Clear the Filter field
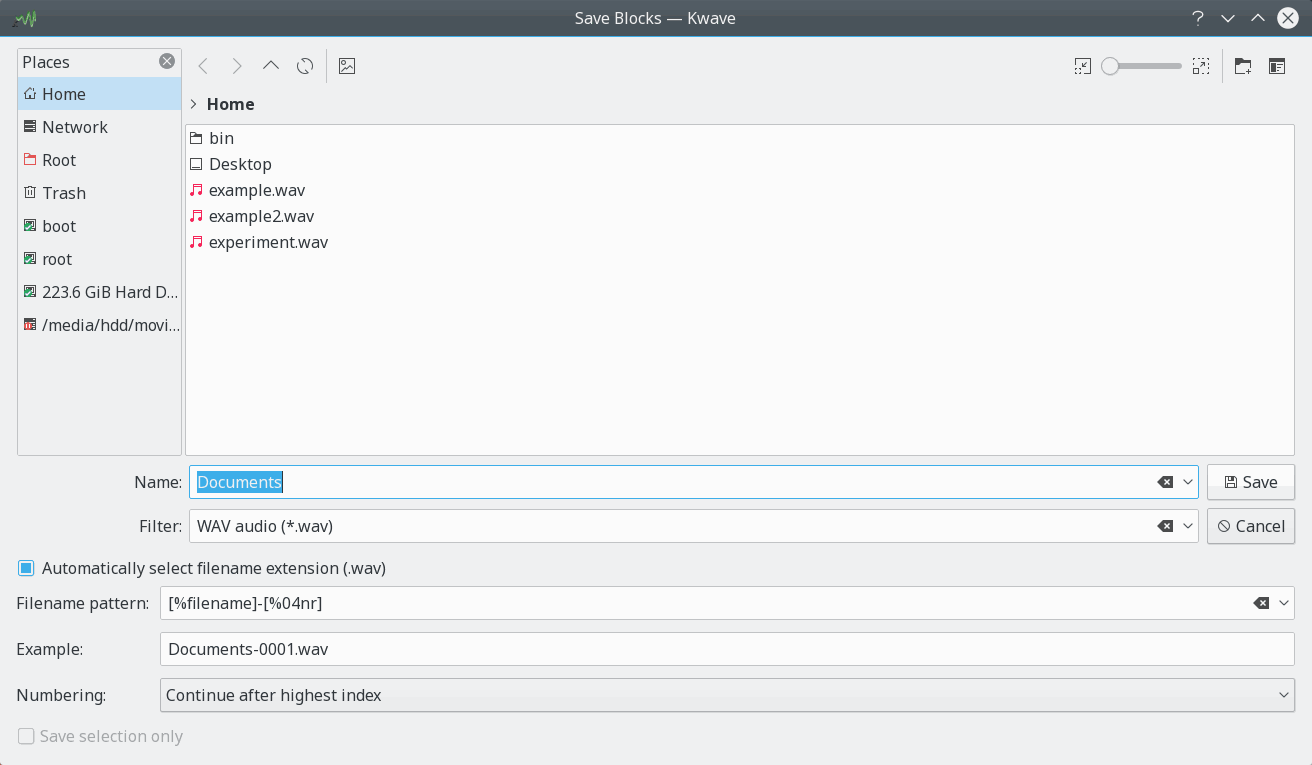The image size is (1312, 765). click(1165, 526)
